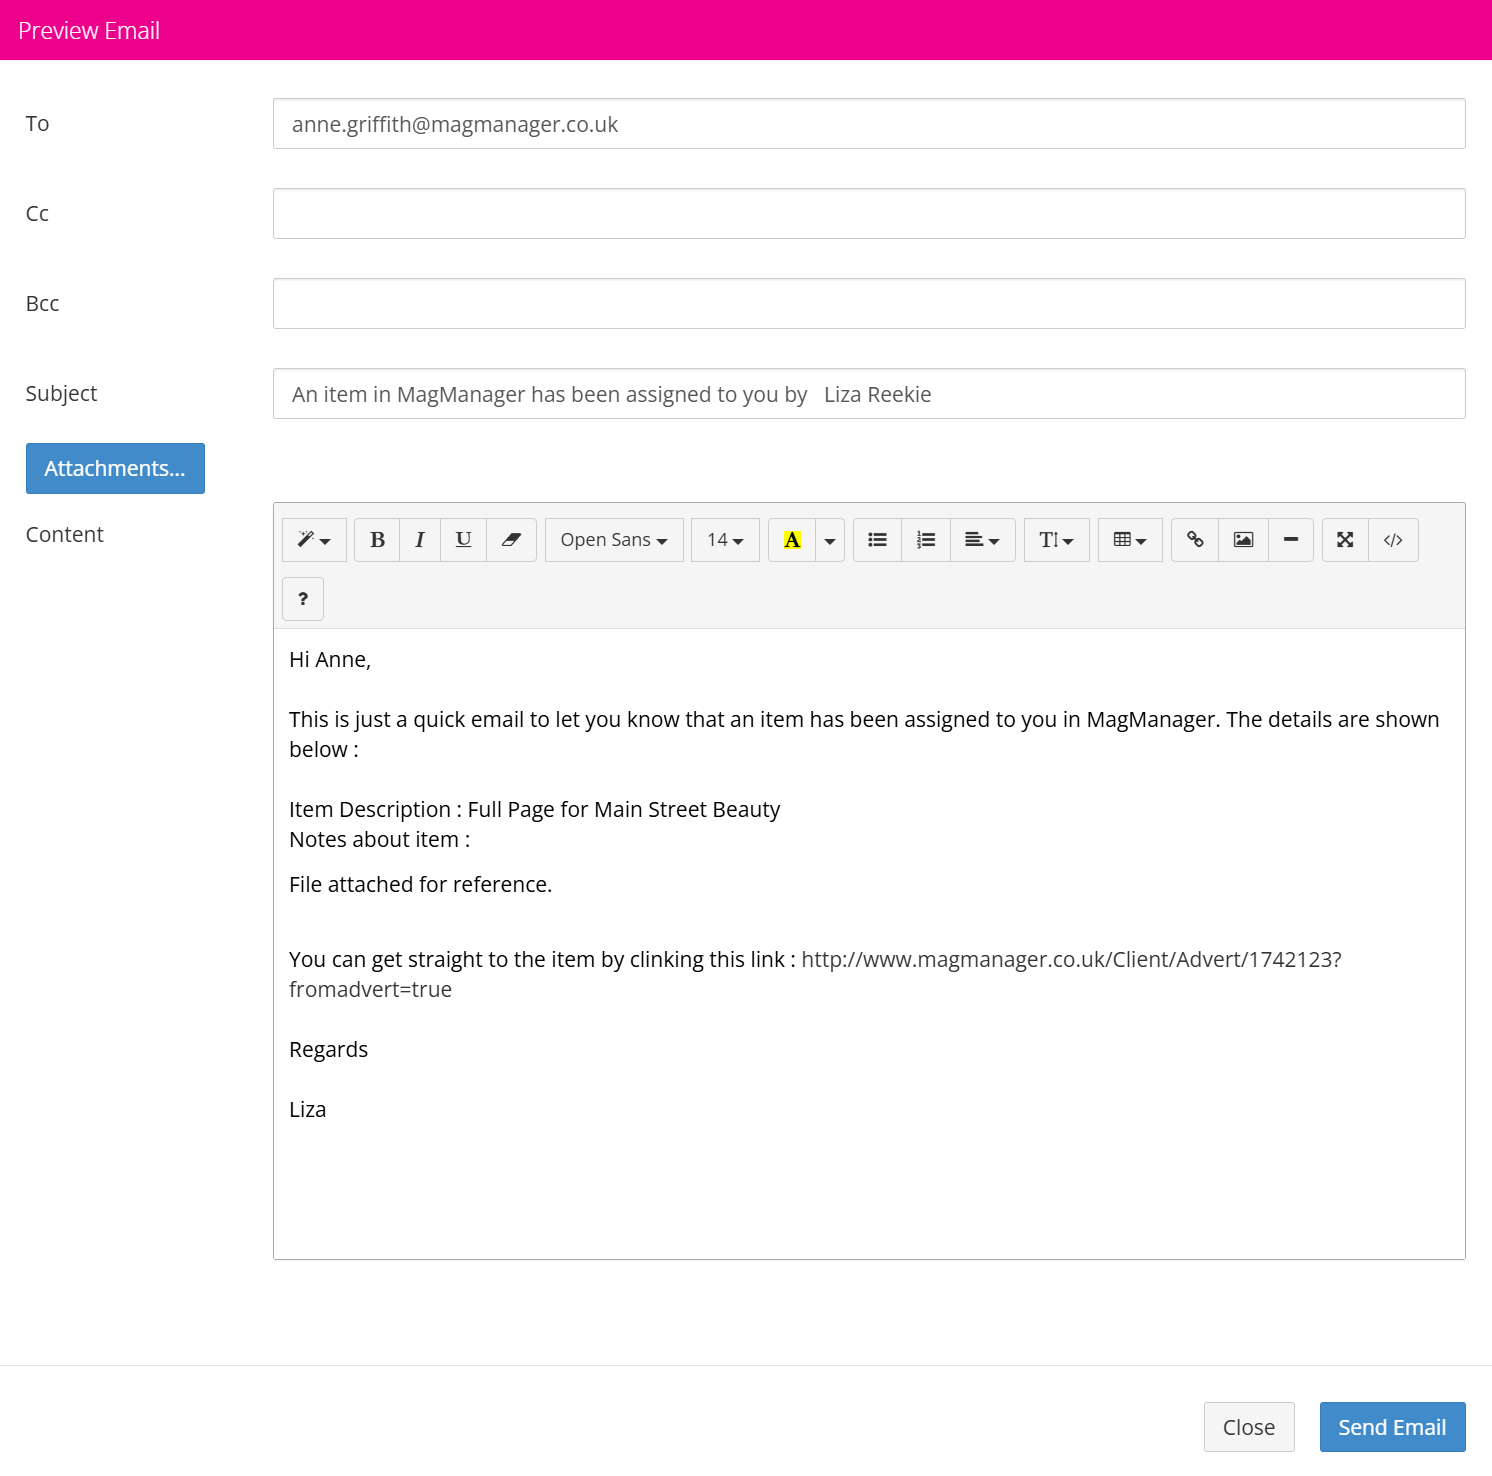Expand the font size 14 dropdown
The image size is (1492, 1476).
725,540
